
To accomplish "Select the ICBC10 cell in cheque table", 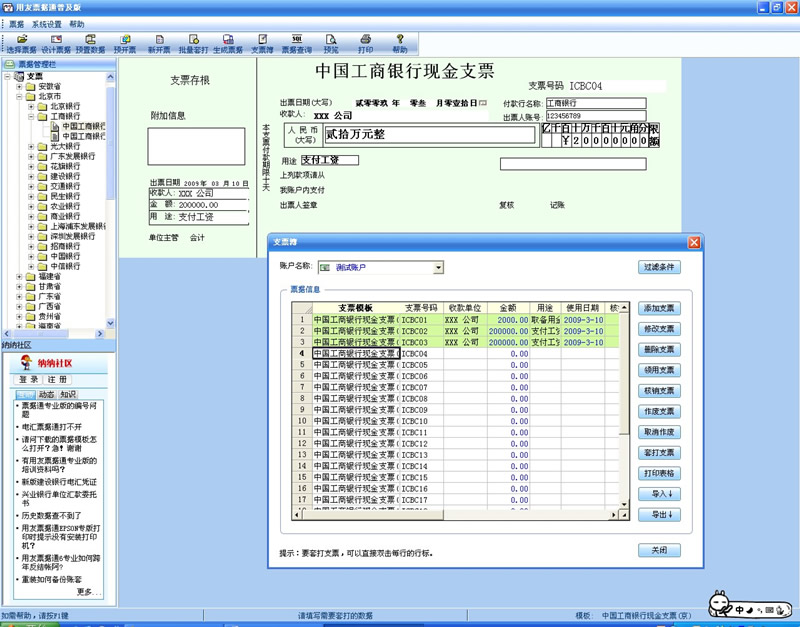I will 421,421.
